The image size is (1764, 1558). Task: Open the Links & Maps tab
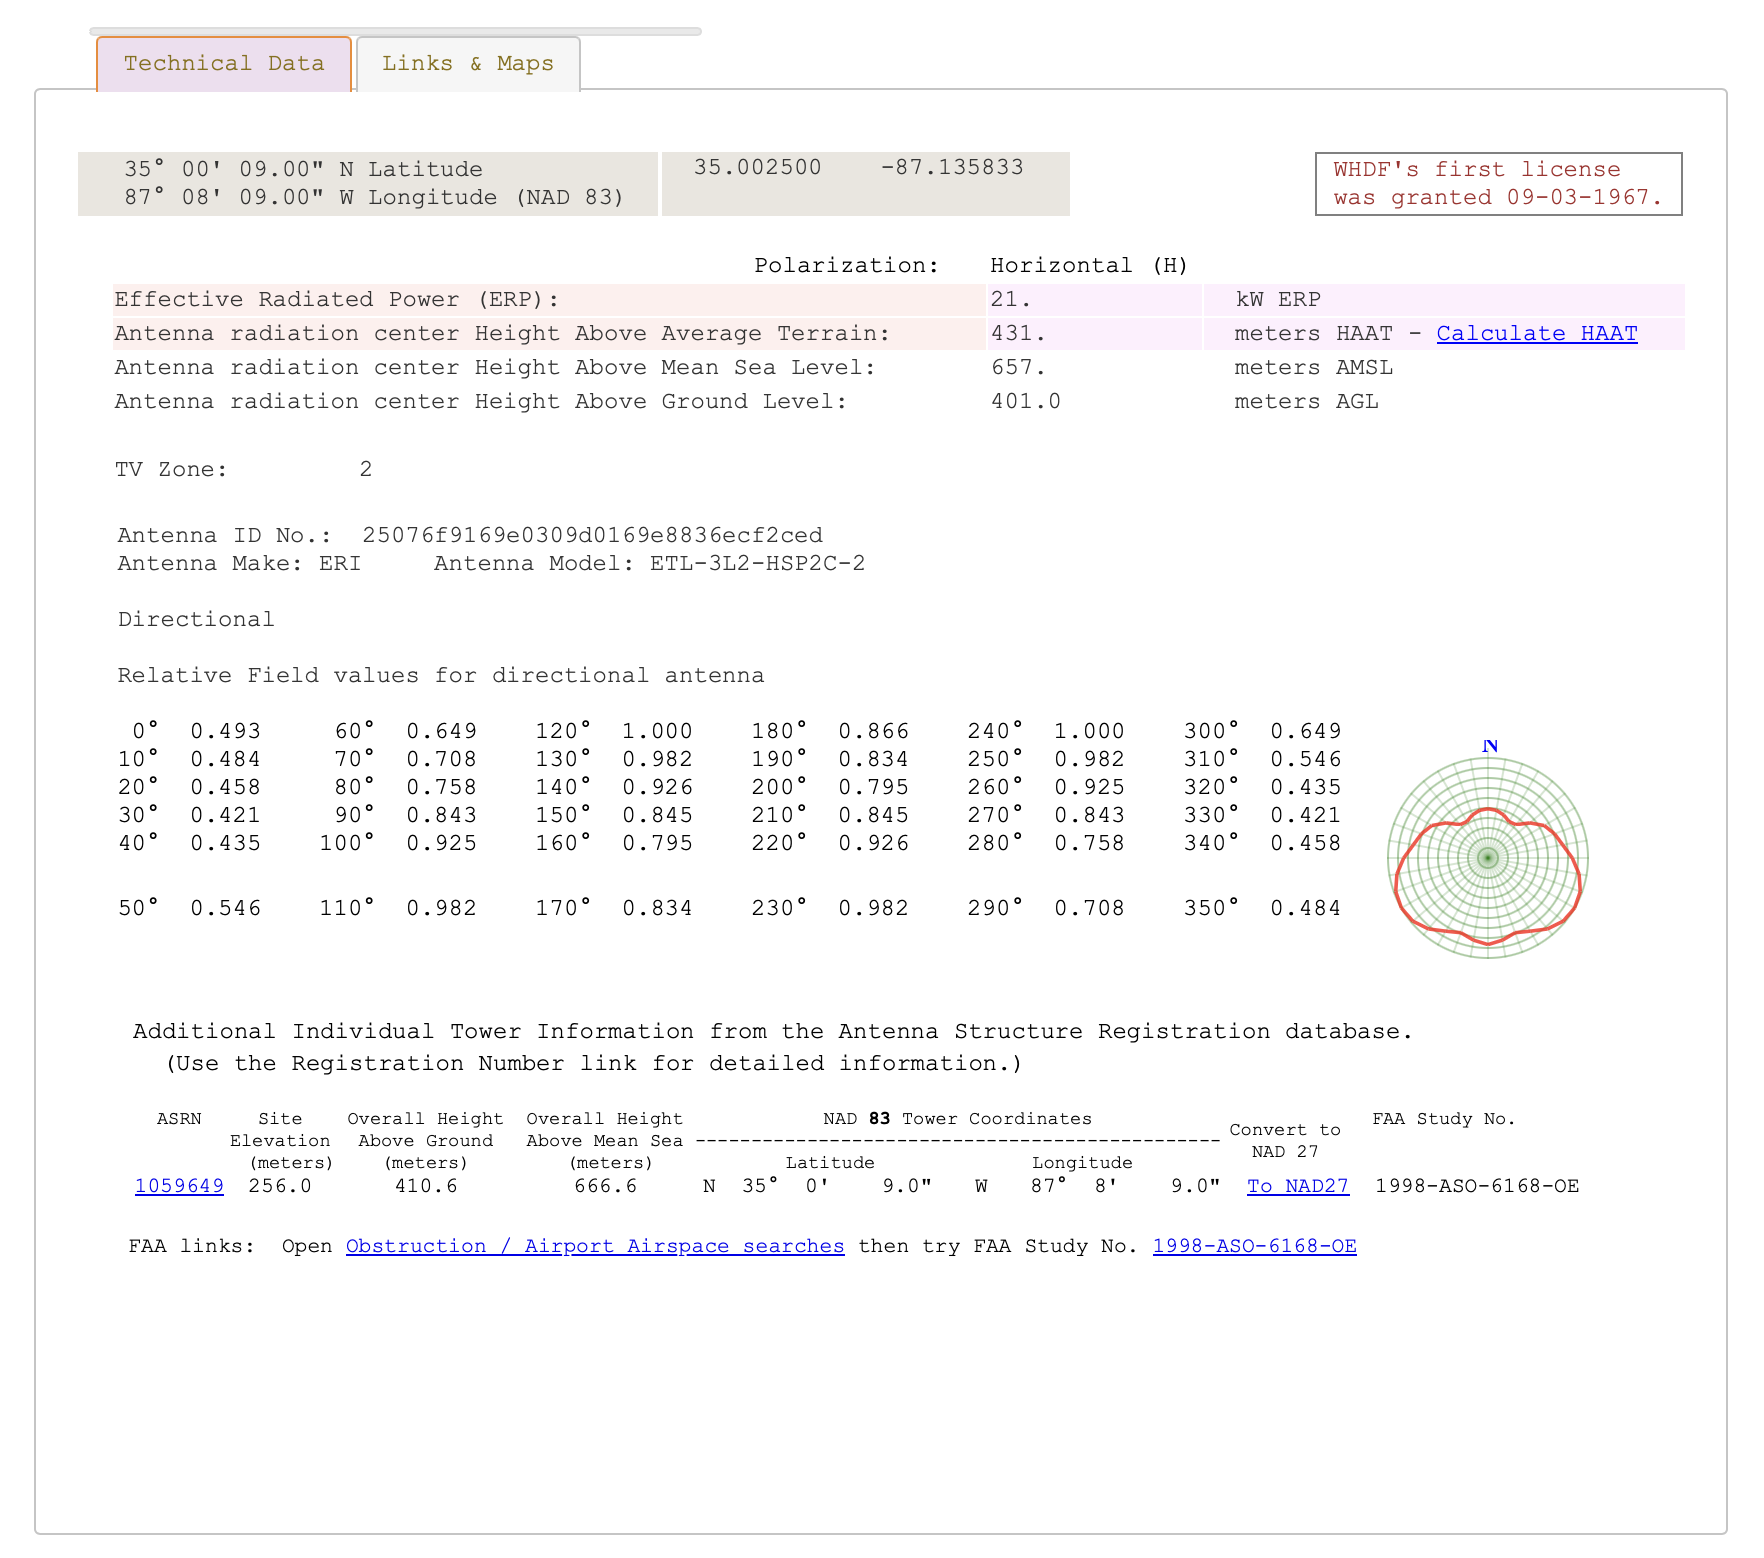468,64
